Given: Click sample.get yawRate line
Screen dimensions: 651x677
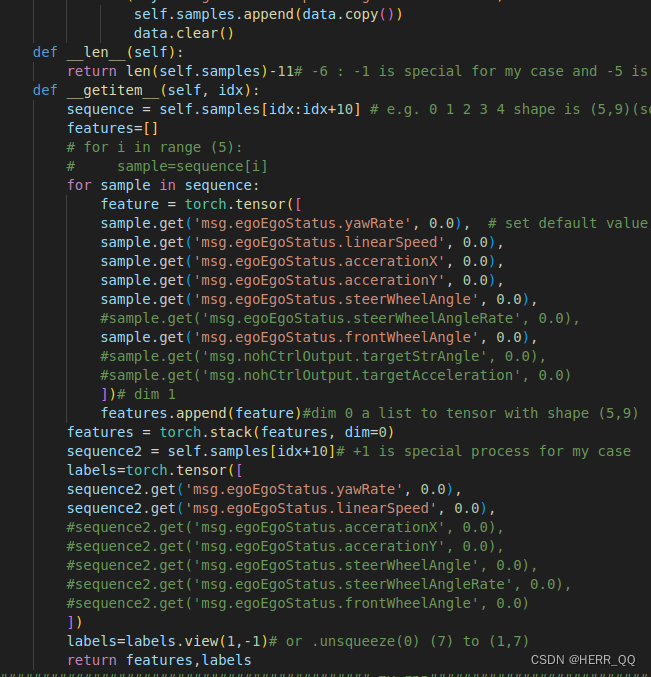Looking at the screenshot, I should 285,223.
